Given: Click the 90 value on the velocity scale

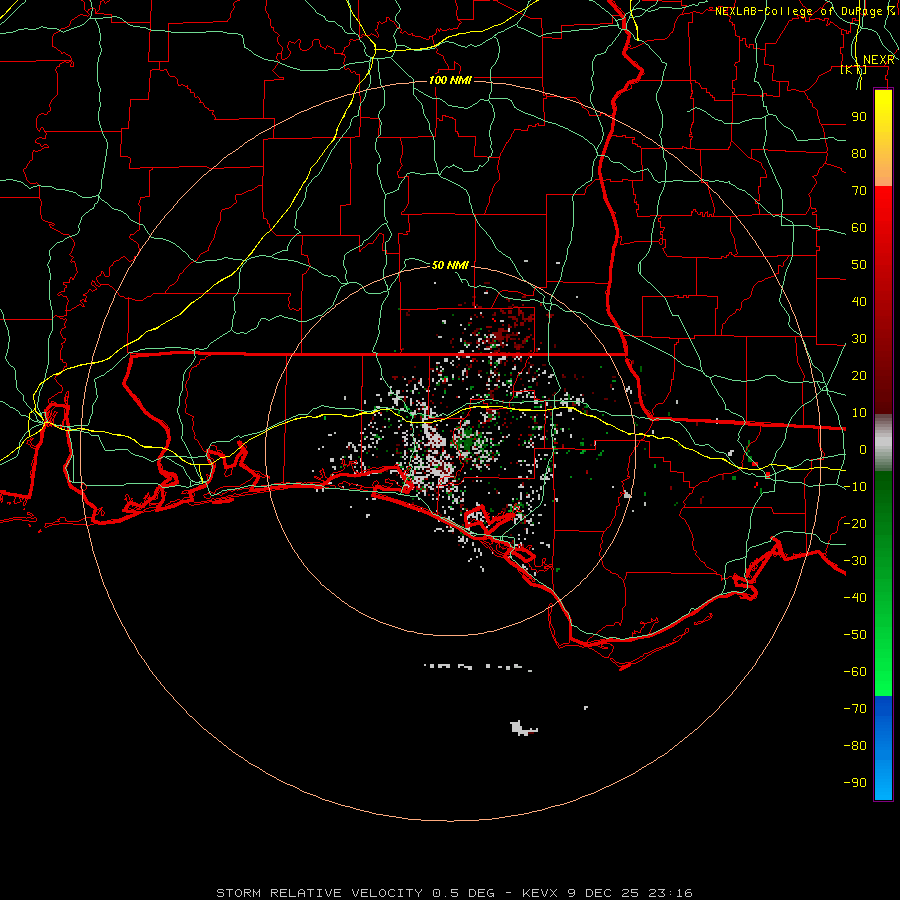Looking at the screenshot, I should (x=859, y=117).
